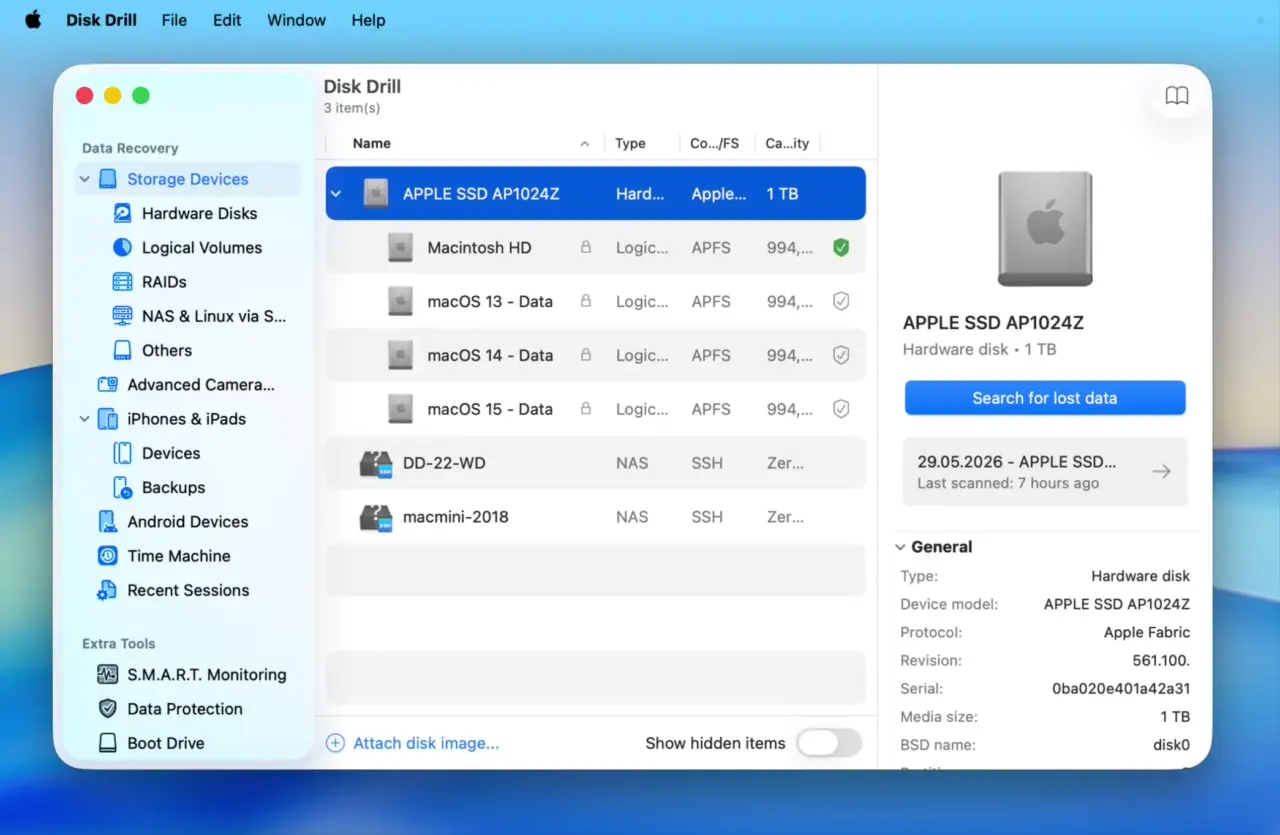Click the Apple Fabric protocol value
This screenshot has height=835, width=1280.
[1147, 633]
